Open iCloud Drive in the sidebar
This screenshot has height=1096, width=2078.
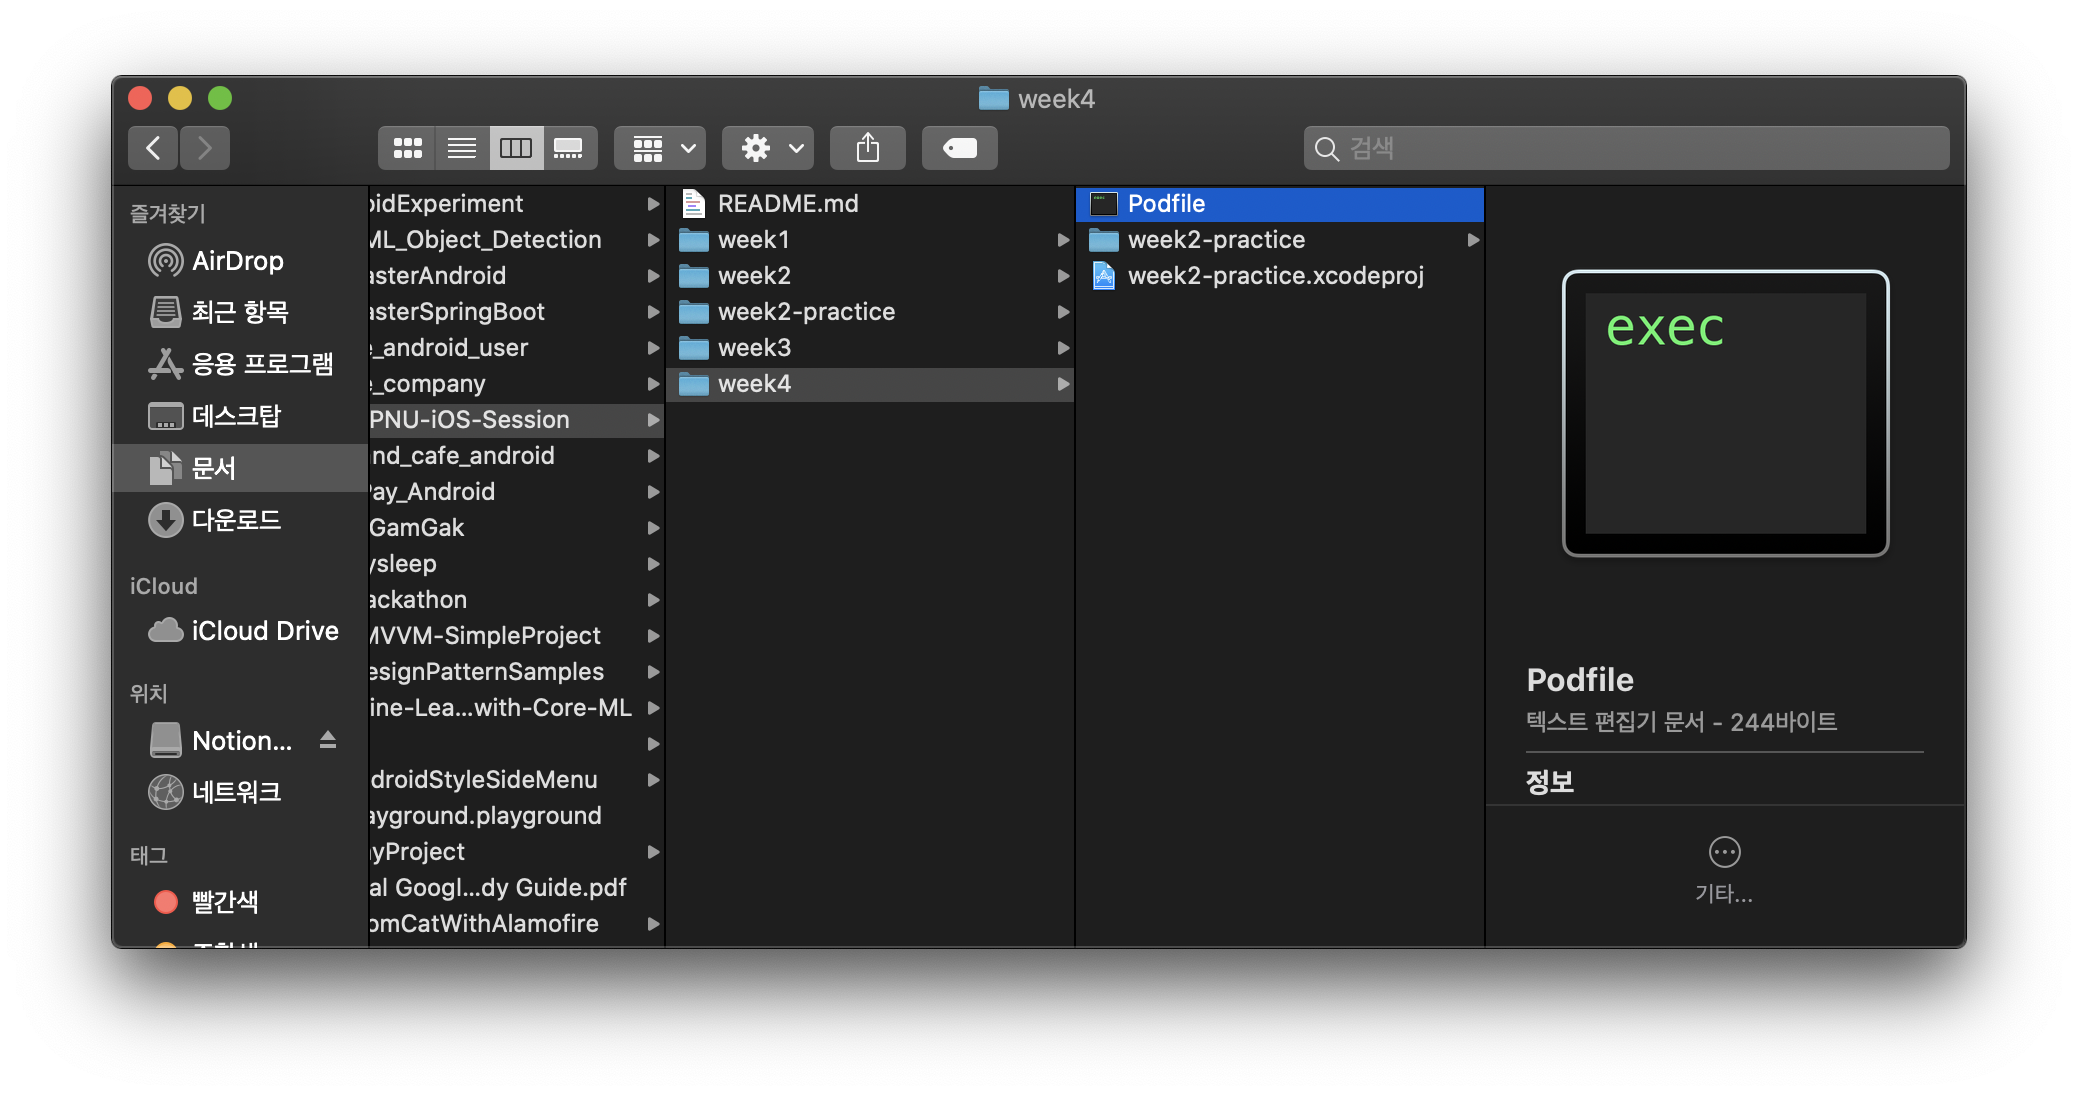264,631
